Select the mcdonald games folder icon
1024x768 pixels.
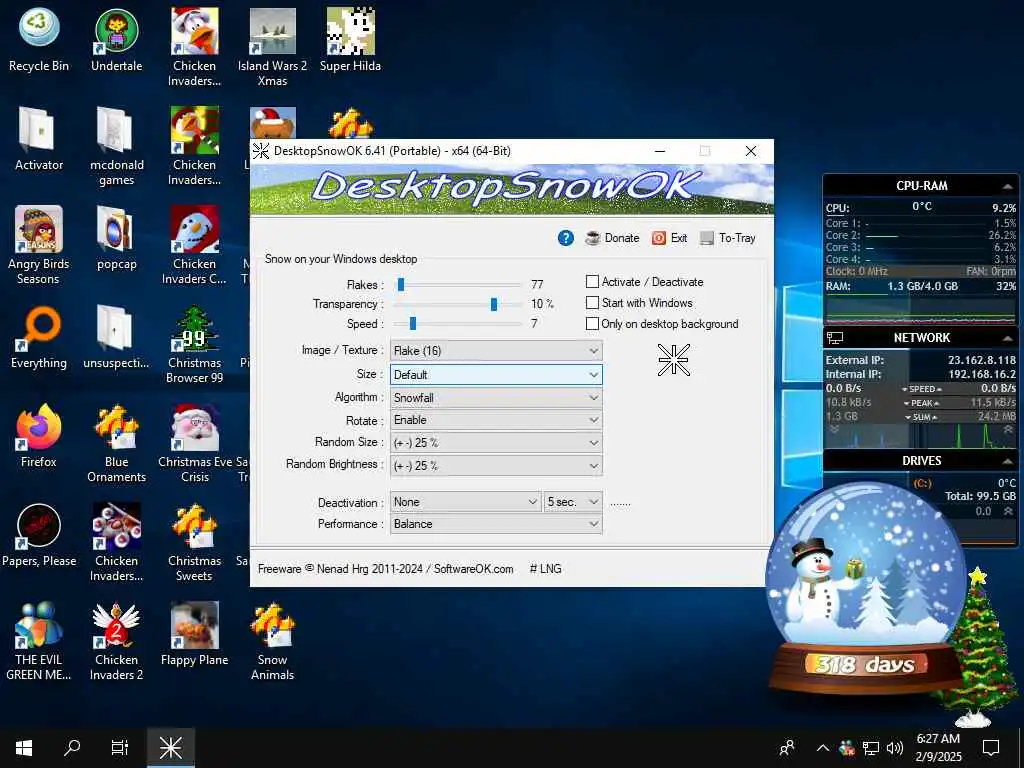[x=116, y=147]
